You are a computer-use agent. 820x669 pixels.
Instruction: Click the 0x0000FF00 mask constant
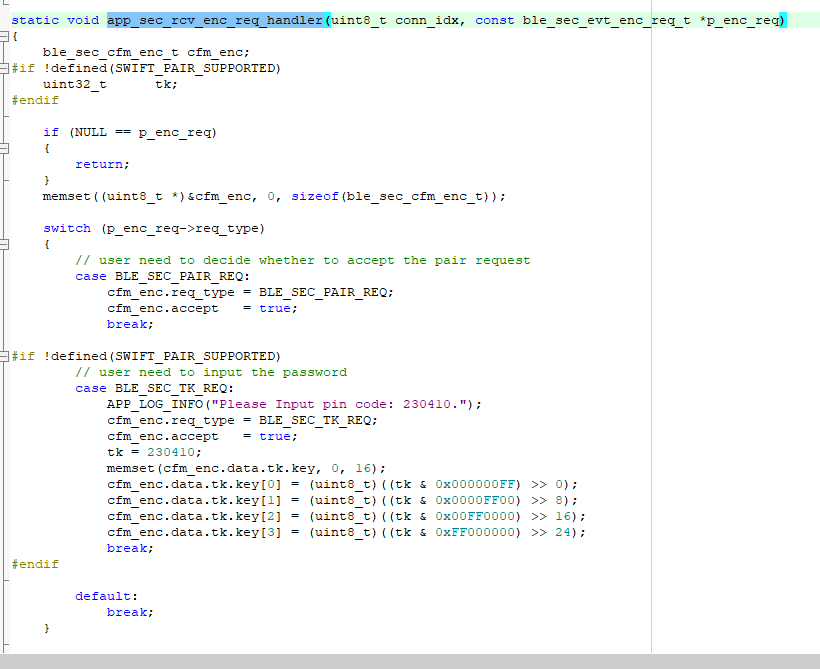[x=475, y=501]
